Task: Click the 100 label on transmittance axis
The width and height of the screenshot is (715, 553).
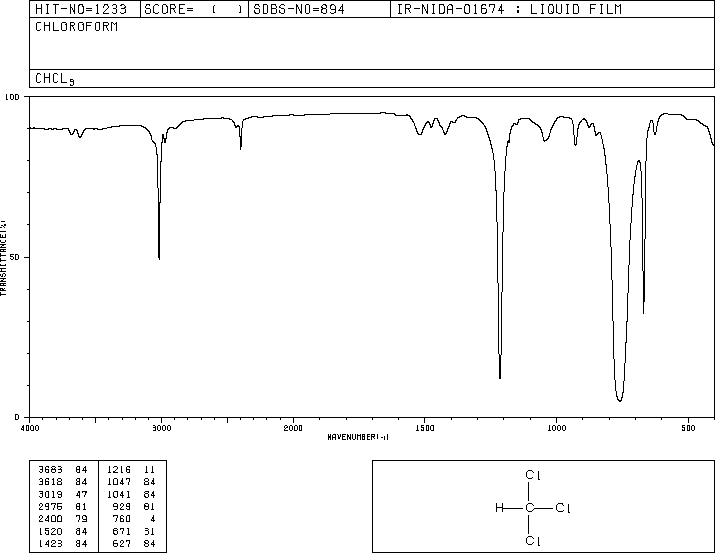Action: point(12,97)
